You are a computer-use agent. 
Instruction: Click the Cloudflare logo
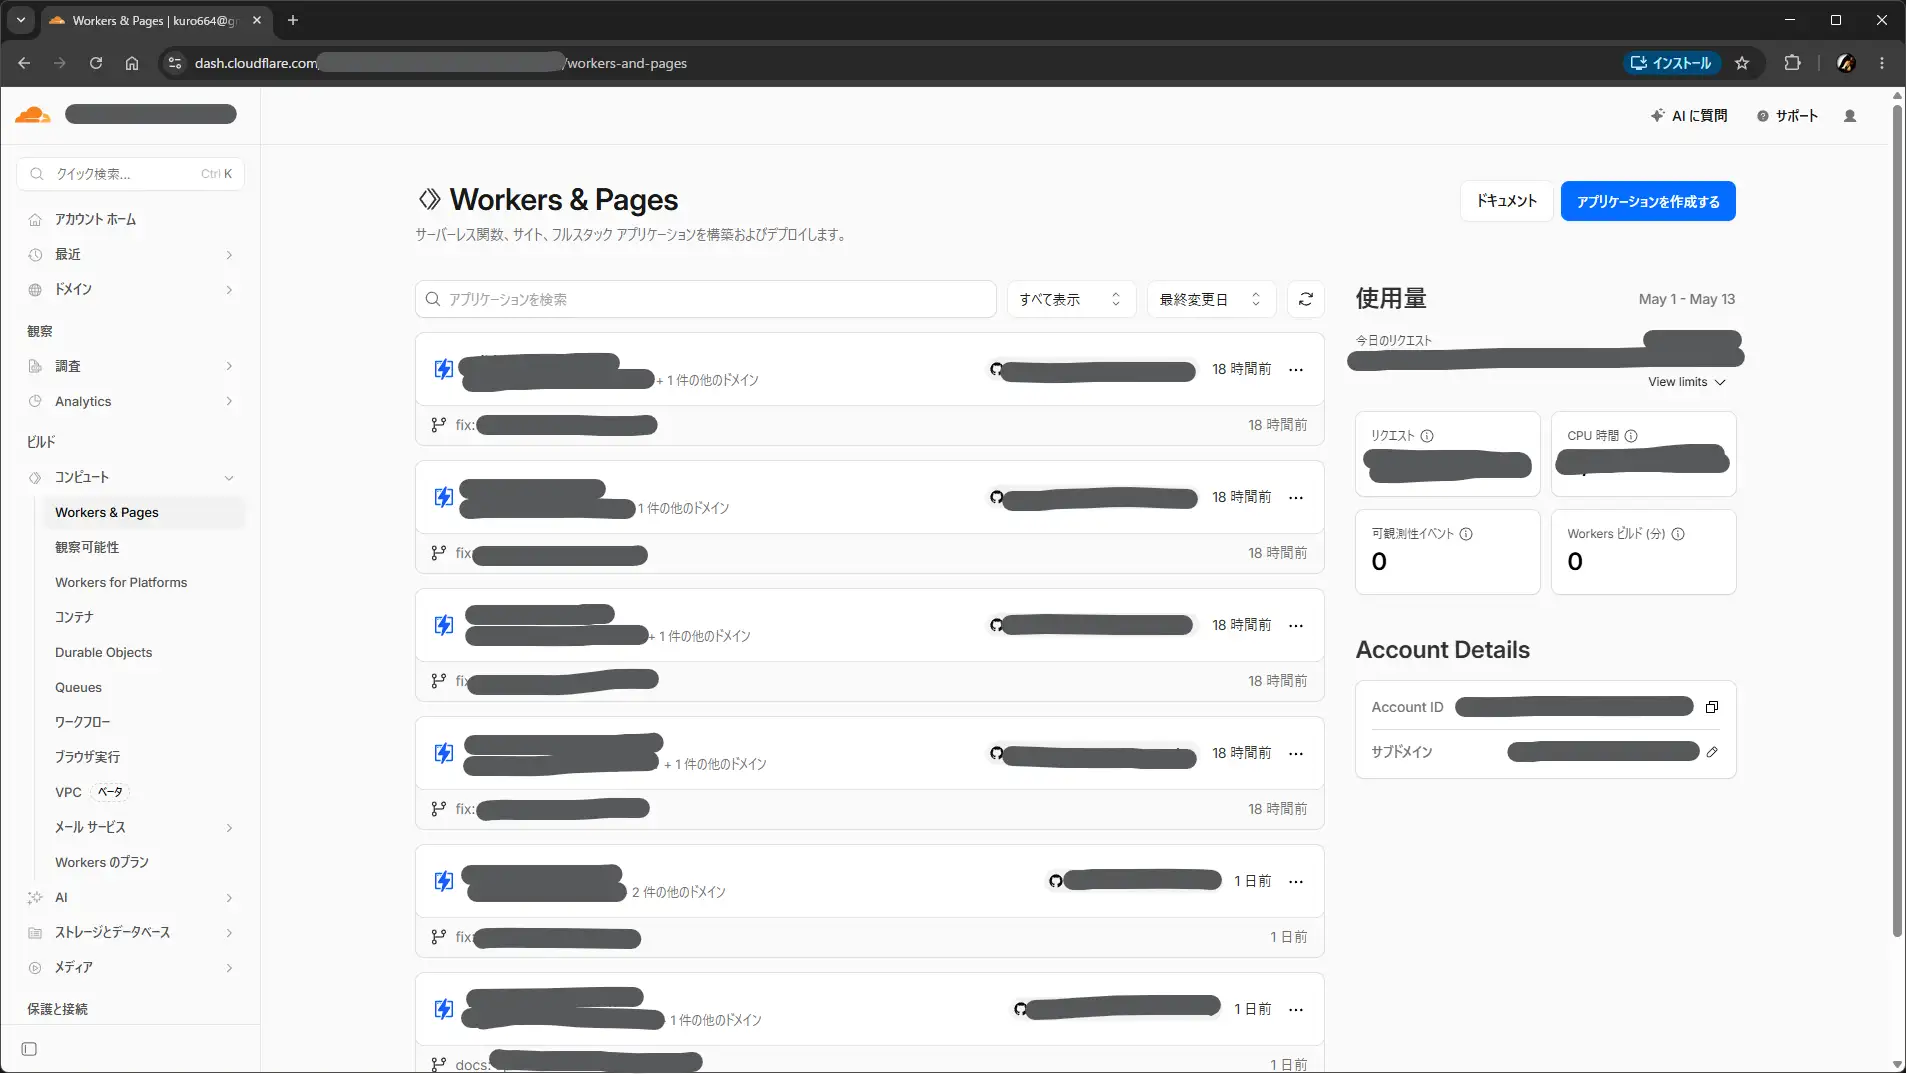coord(33,115)
